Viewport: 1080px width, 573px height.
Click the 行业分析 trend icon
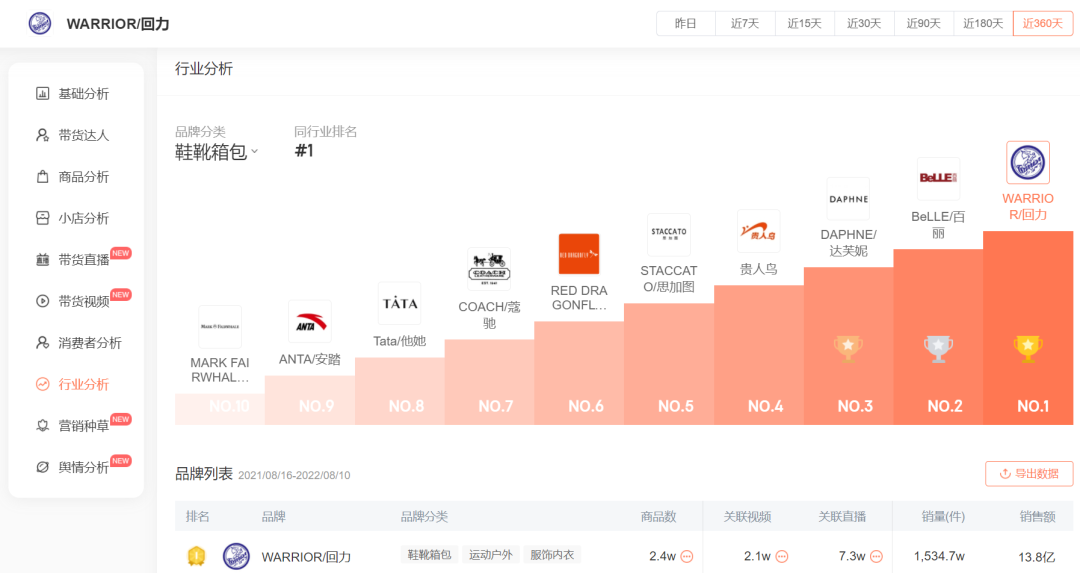pyautogui.click(x=43, y=384)
